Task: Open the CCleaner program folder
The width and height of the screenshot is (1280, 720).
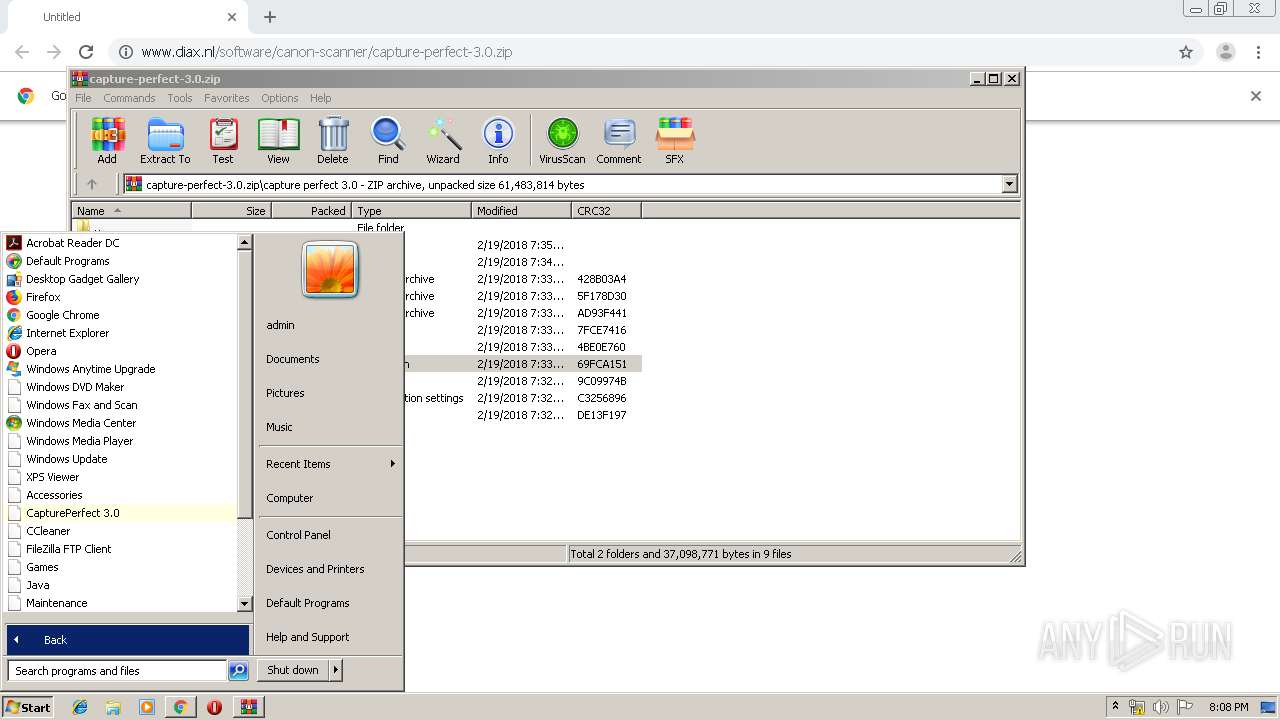Action: click(x=120, y=531)
